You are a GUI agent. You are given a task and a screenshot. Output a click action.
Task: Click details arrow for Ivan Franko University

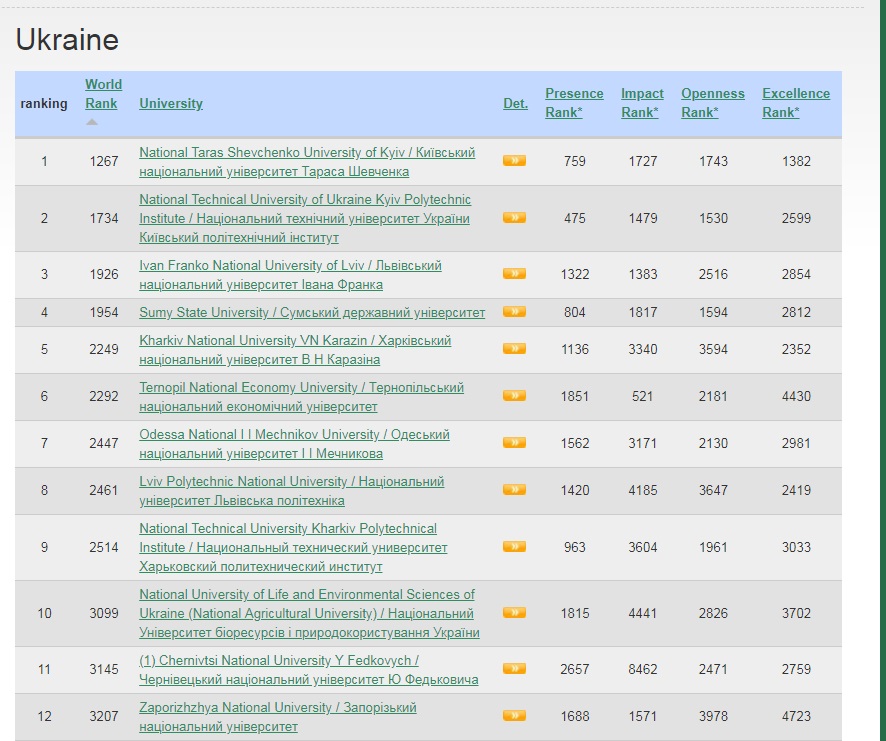[514, 274]
